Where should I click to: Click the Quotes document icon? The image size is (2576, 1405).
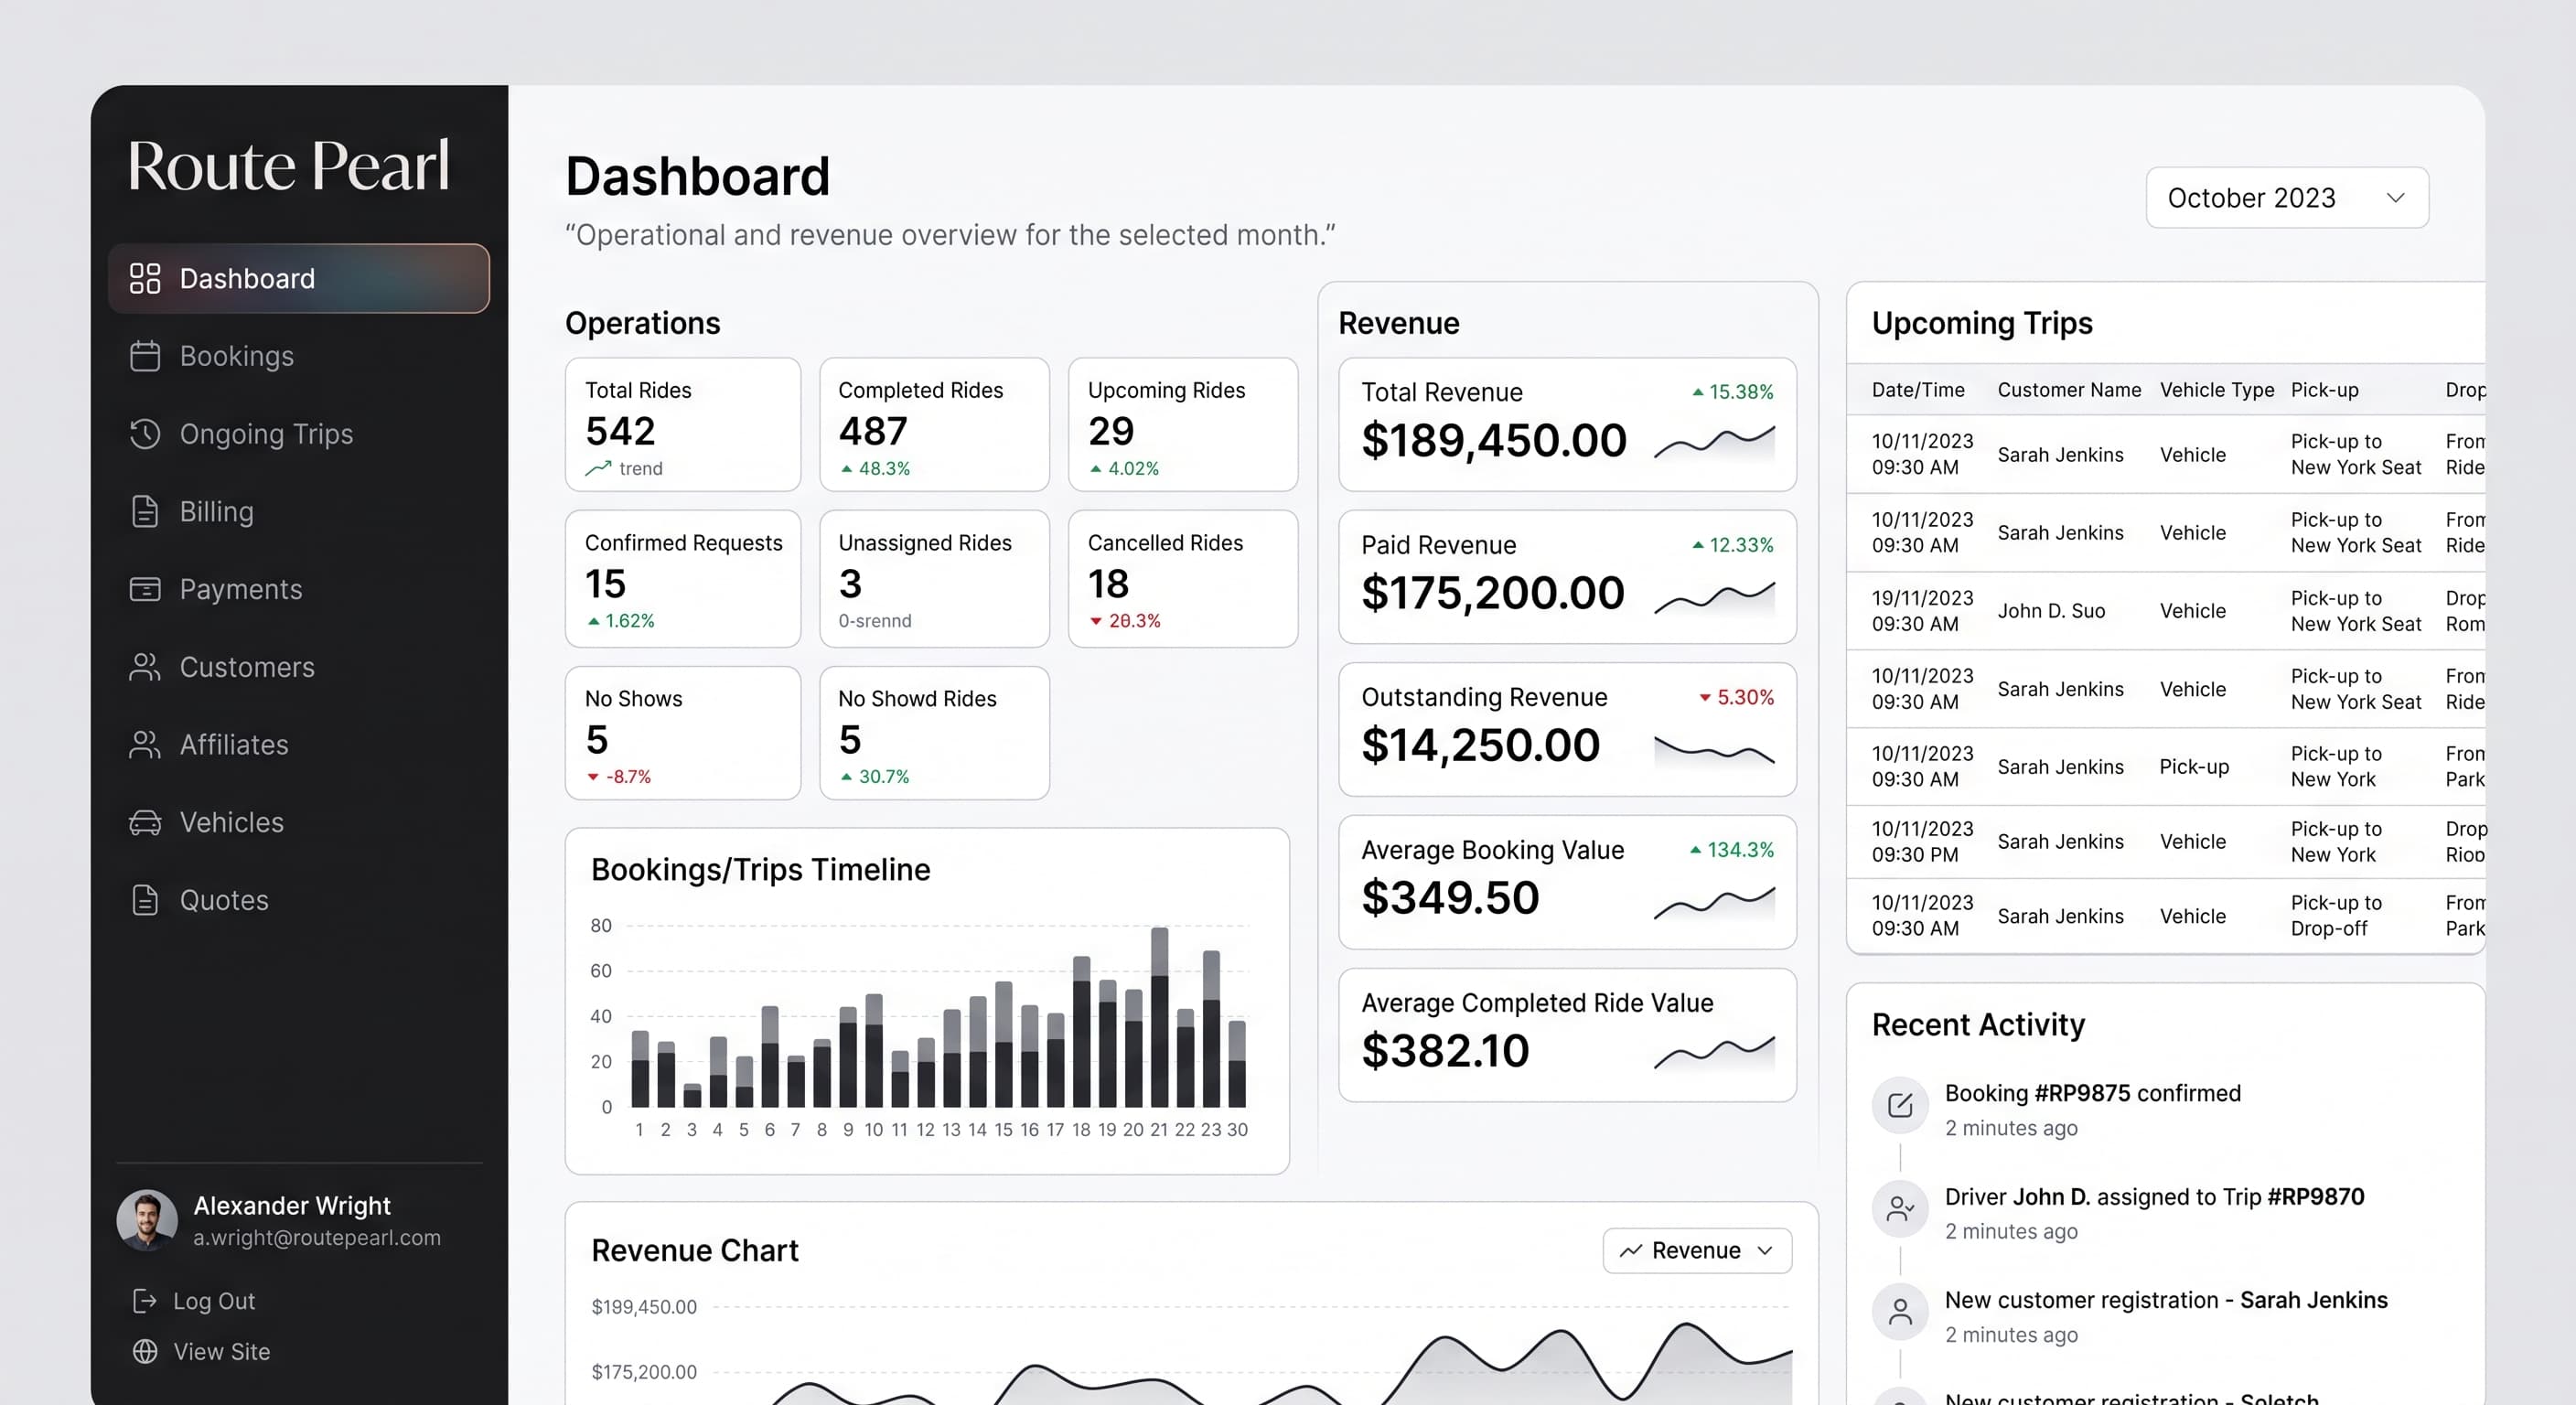click(x=145, y=900)
